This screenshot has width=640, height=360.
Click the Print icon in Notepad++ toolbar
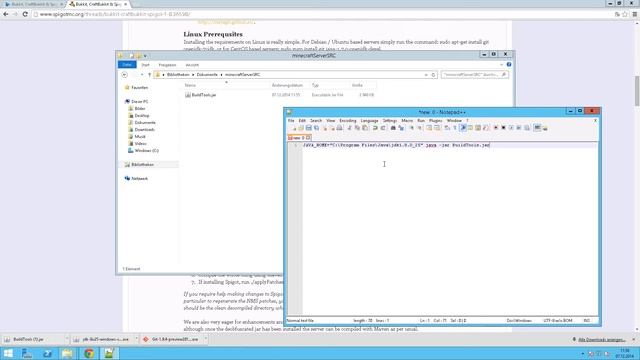point(340,128)
